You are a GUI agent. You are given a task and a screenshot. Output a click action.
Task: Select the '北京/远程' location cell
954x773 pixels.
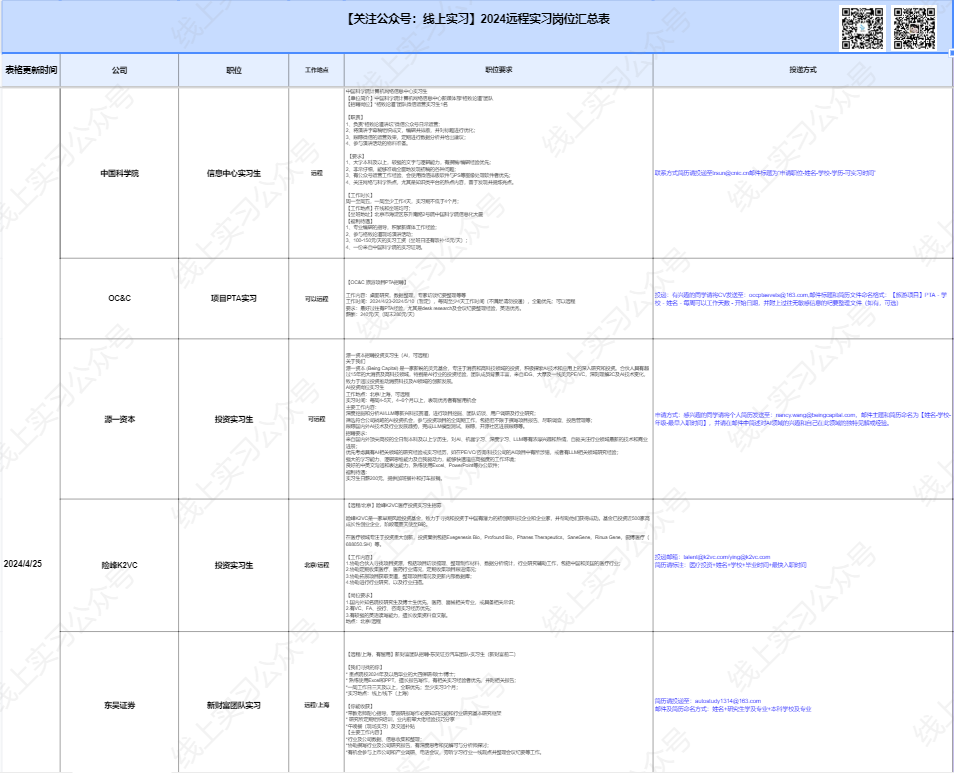click(316, 565)
